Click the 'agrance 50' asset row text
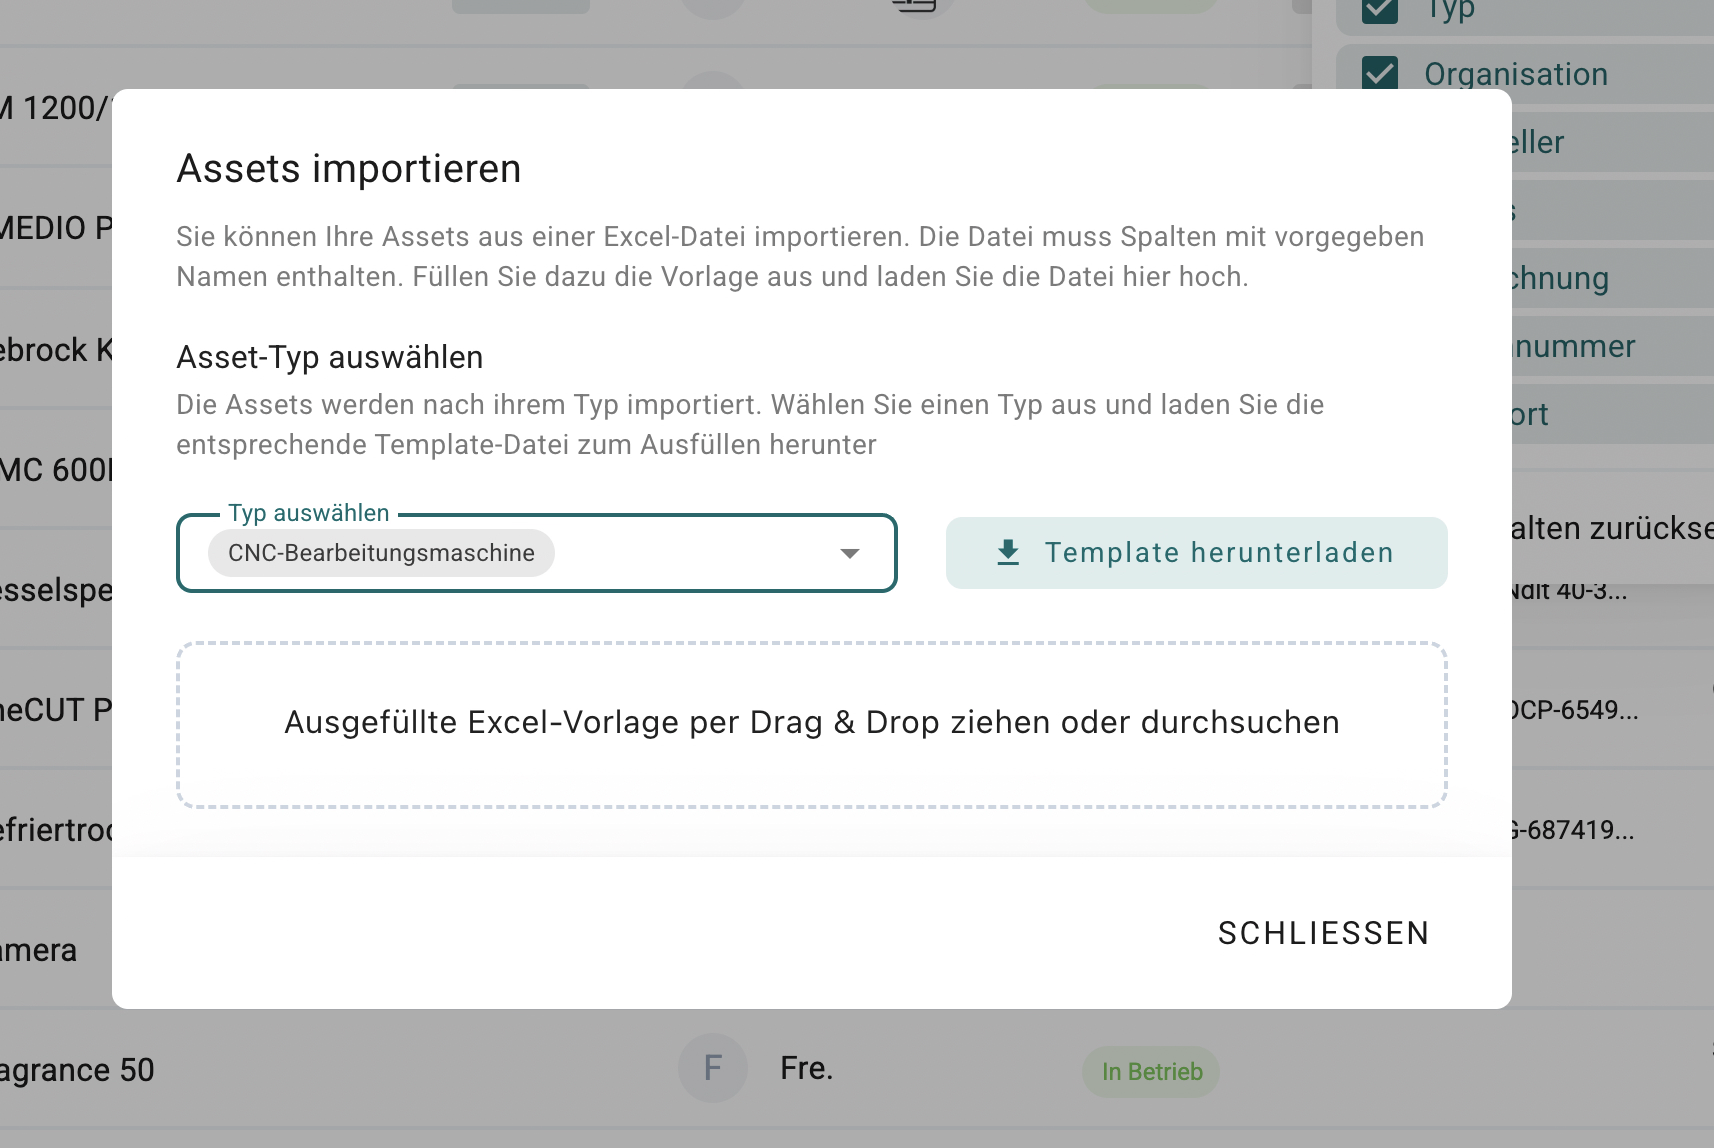Image resolution: width=1714 pixels, height=1148 pixels. pyautogui.click(x=77, y=1070)
